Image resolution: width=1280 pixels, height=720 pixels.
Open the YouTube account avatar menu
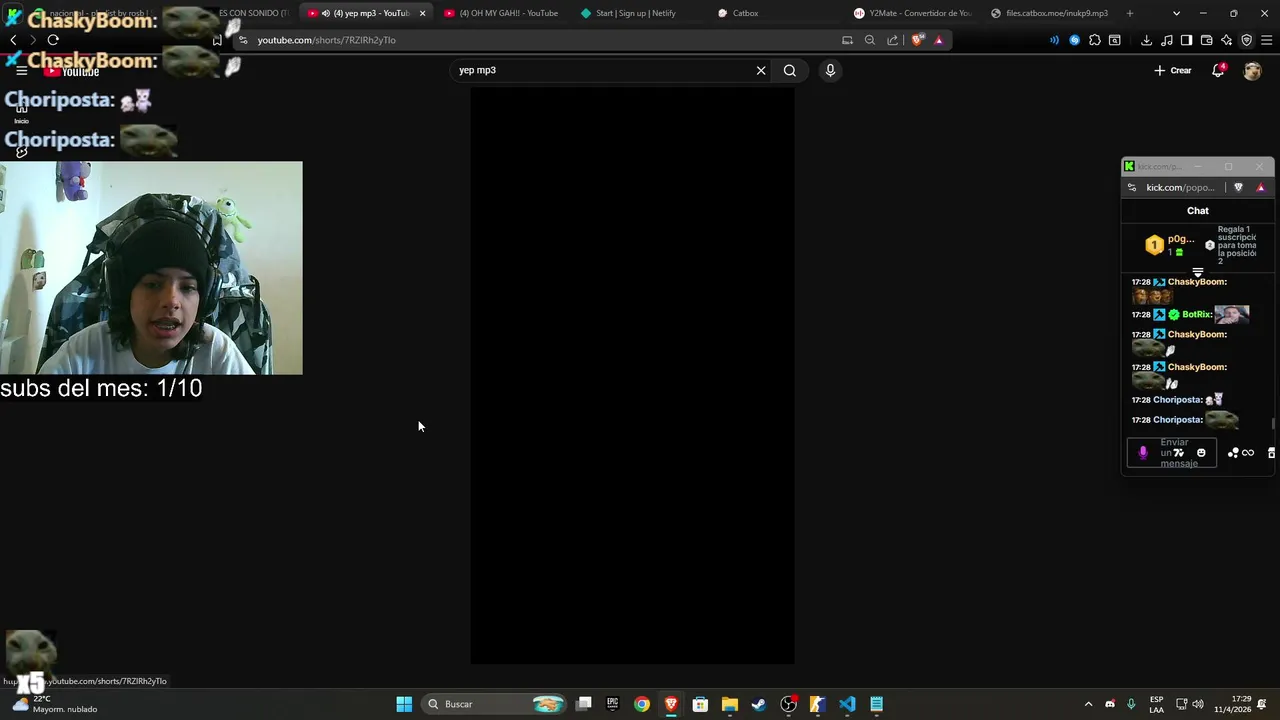tap(1252, 70)
